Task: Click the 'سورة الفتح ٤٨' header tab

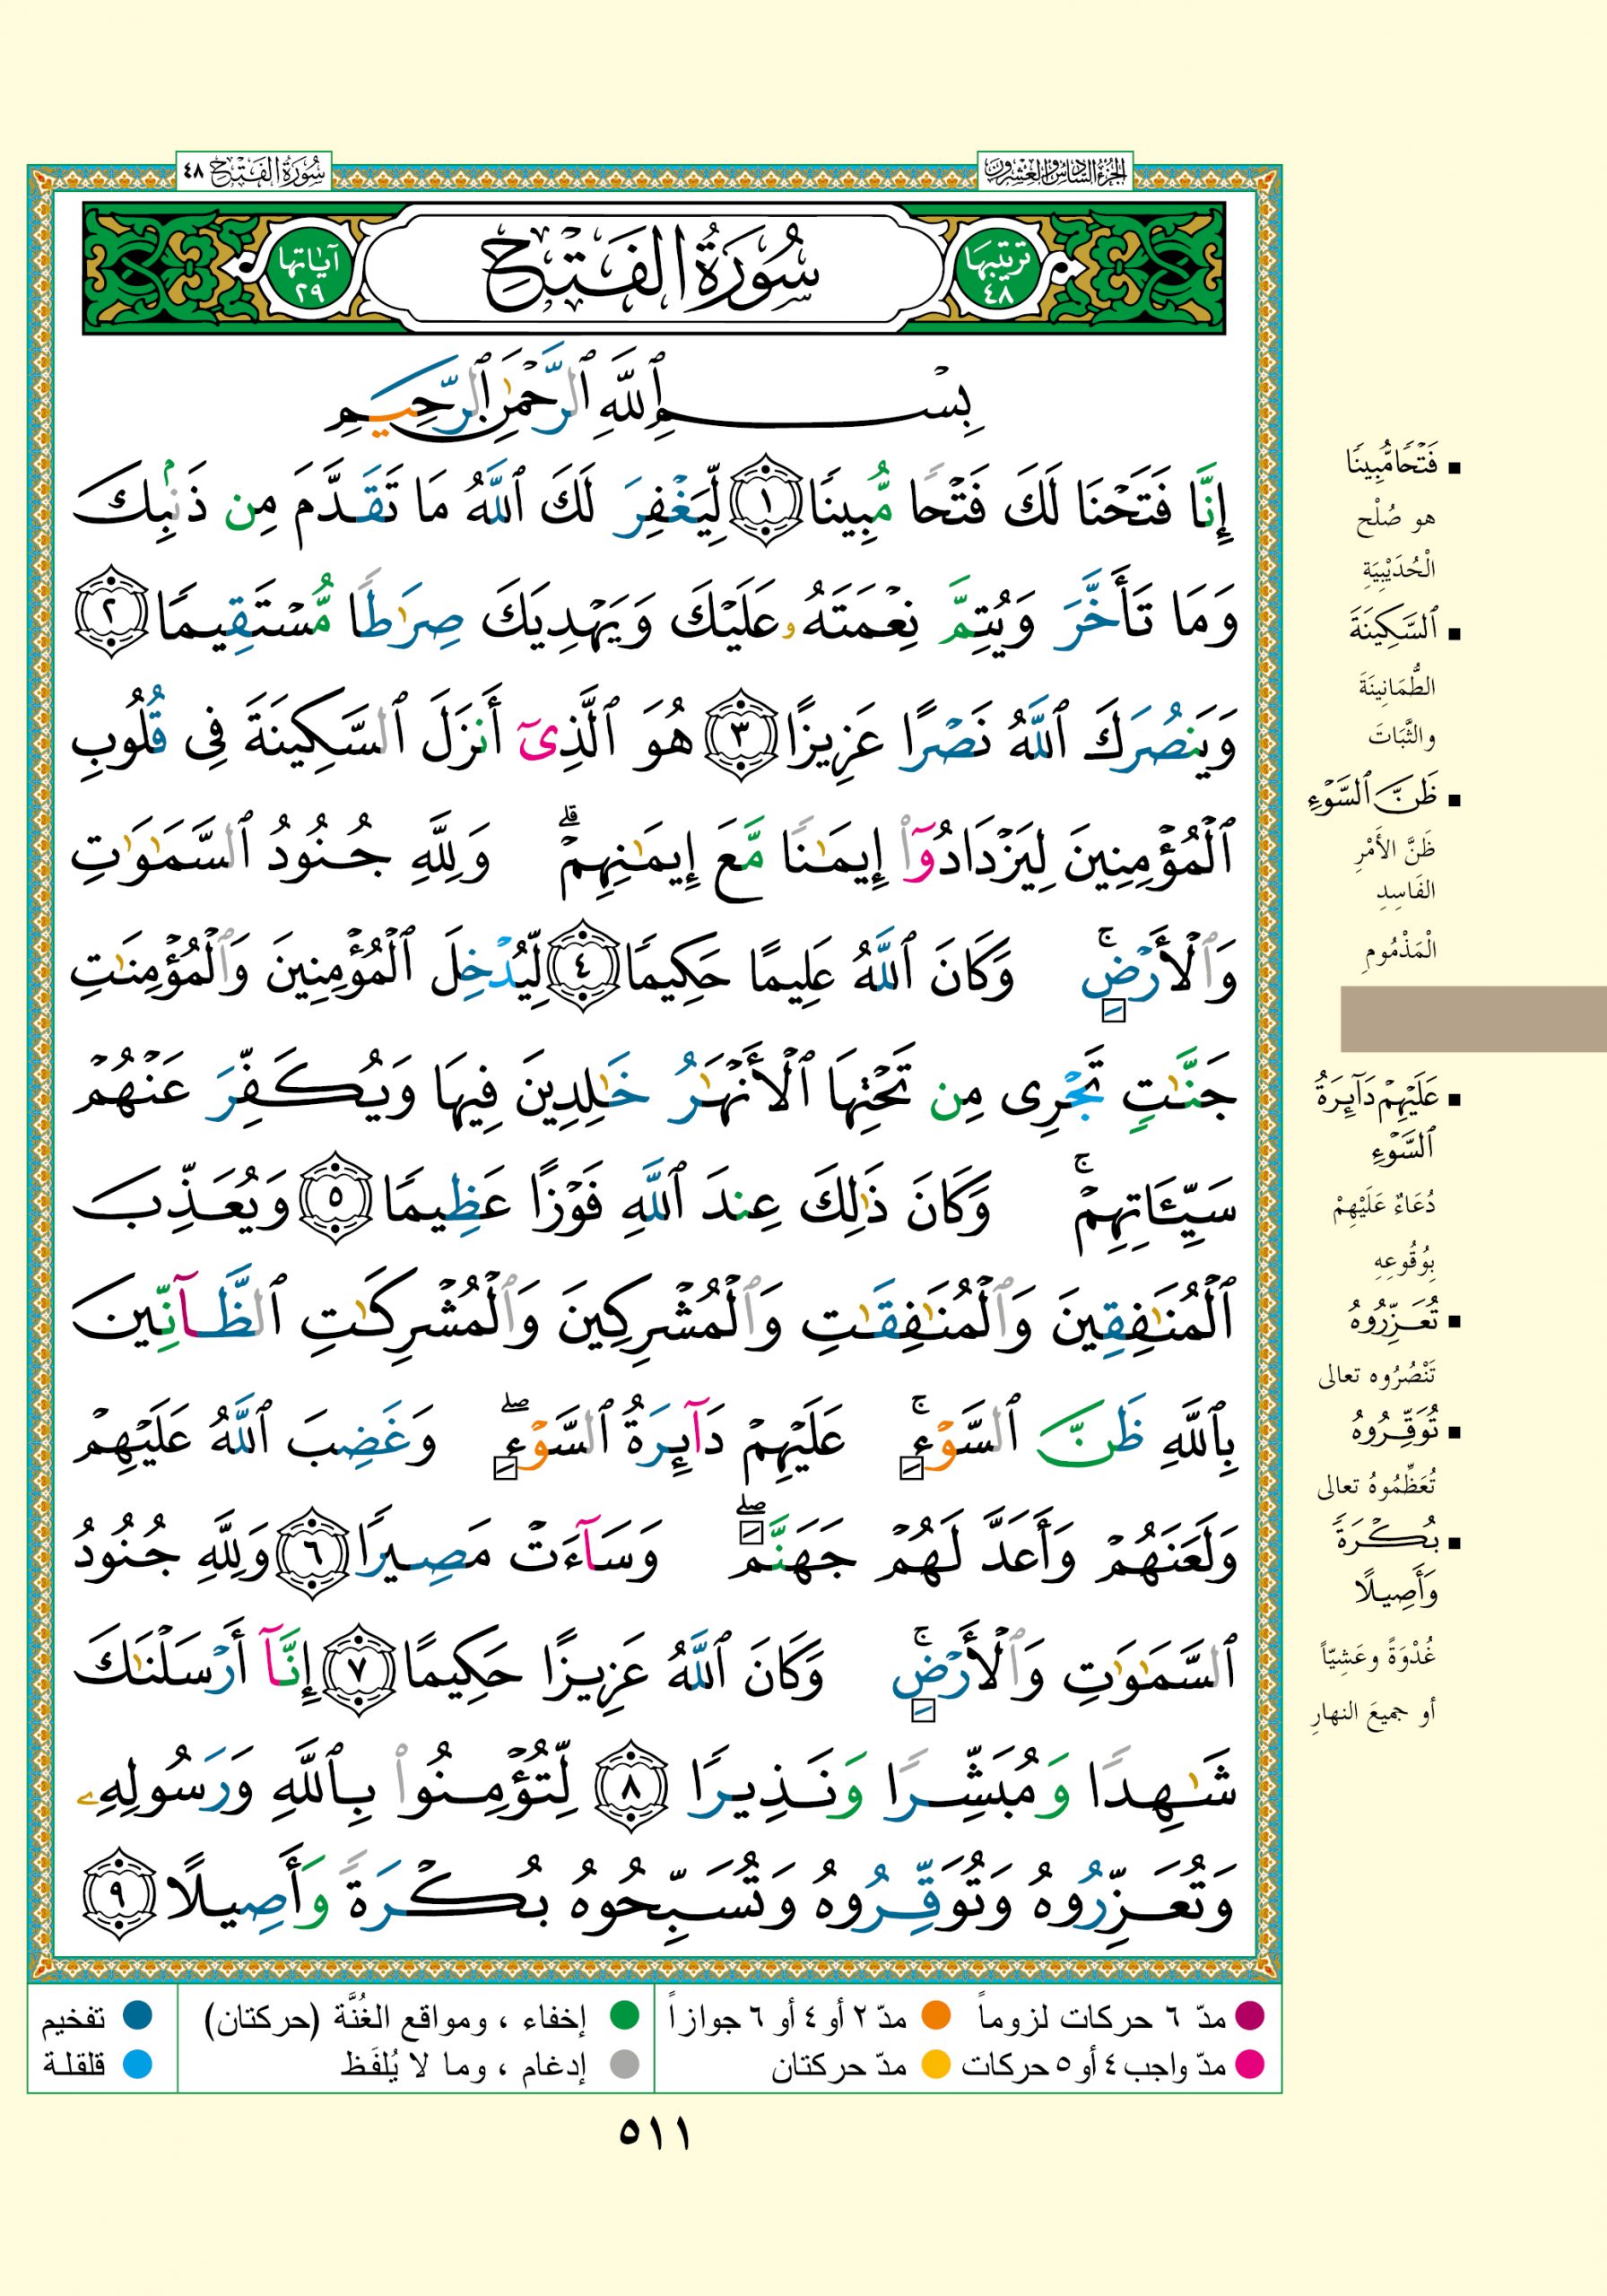Action: tap(254, 173)
